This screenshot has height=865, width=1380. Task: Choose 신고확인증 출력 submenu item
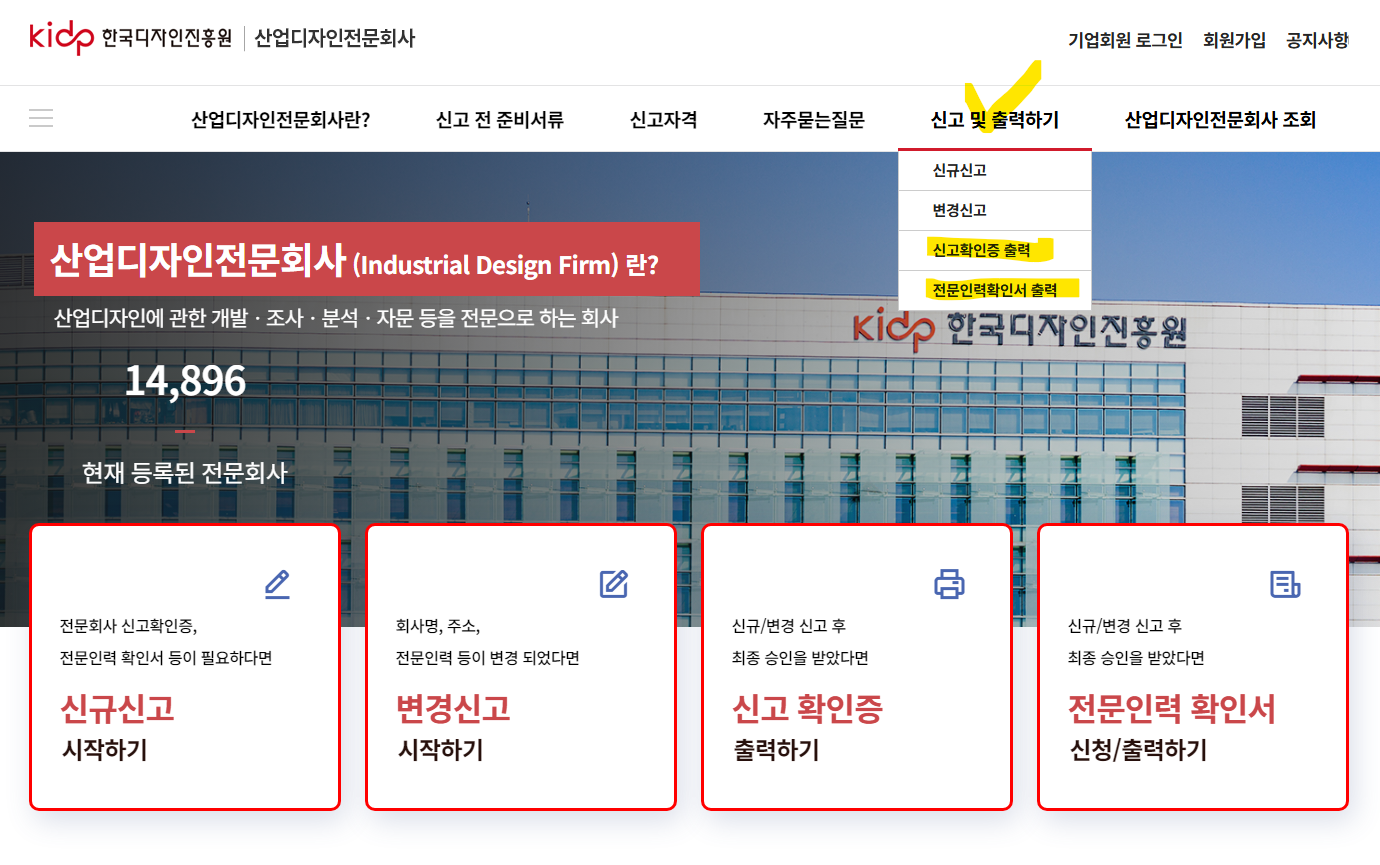pos(995,250)
